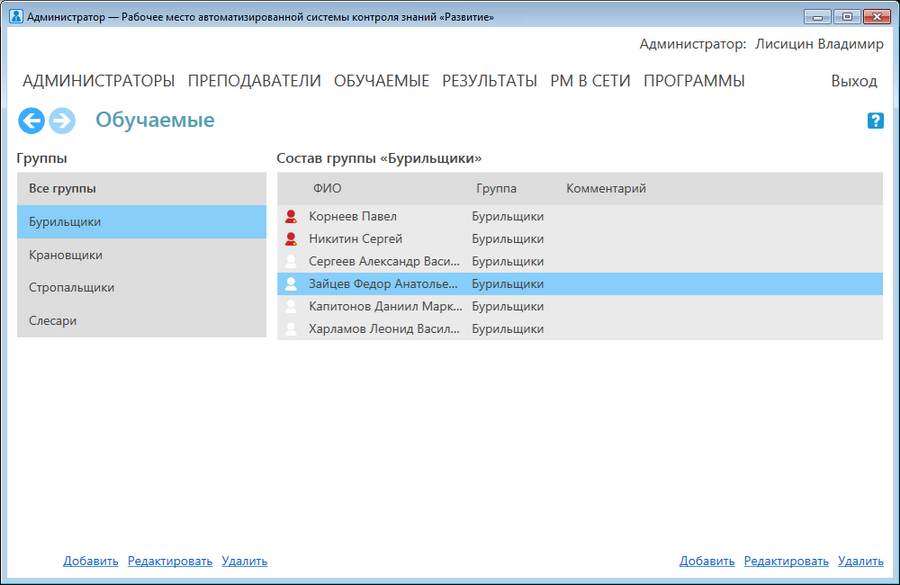Image resolution: width=900 pixels, height=585 pixels.
Task: Open the РМ В СЕТИ section
Action: coord(590,81)
